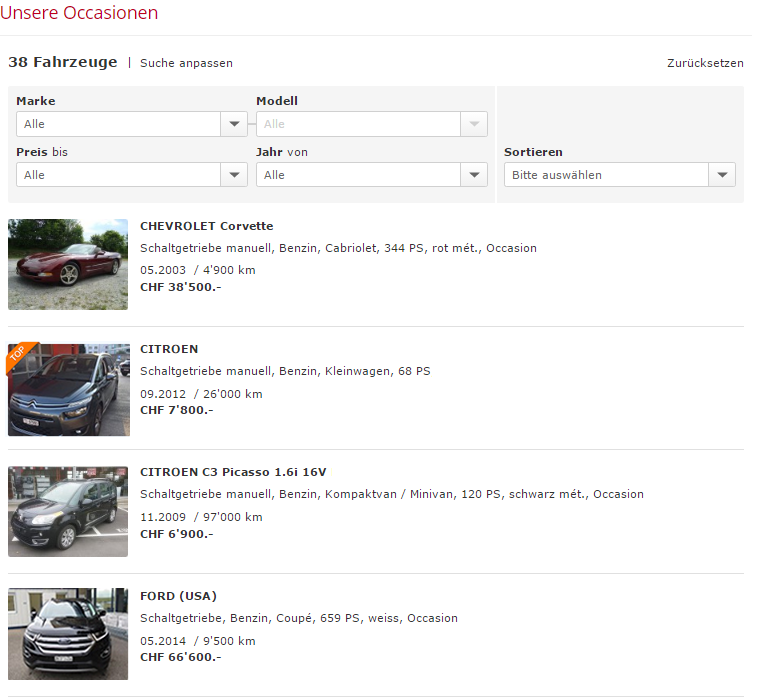
Task: Expand the Preis bis dropdown
Action: 118,175
